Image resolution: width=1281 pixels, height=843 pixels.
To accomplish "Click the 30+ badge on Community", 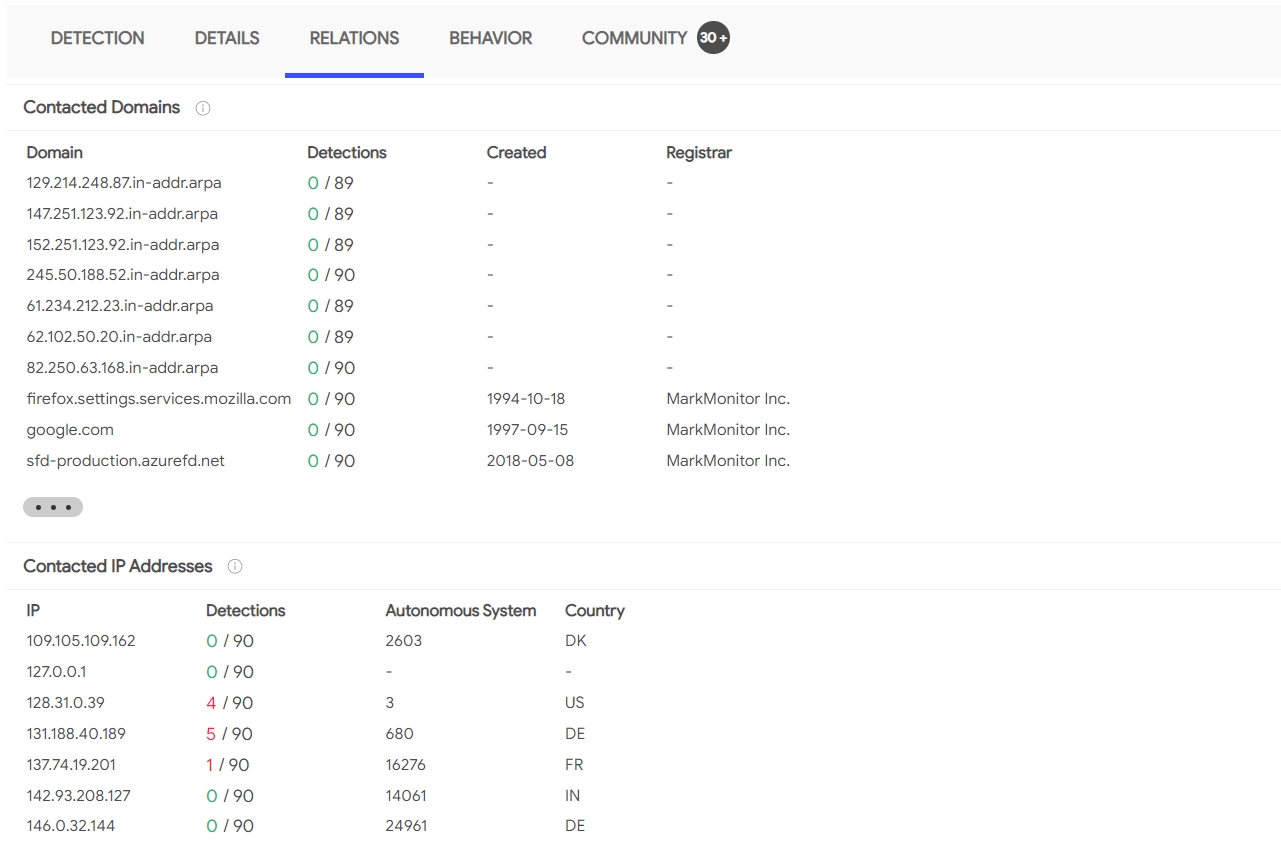I will [713, 38].
